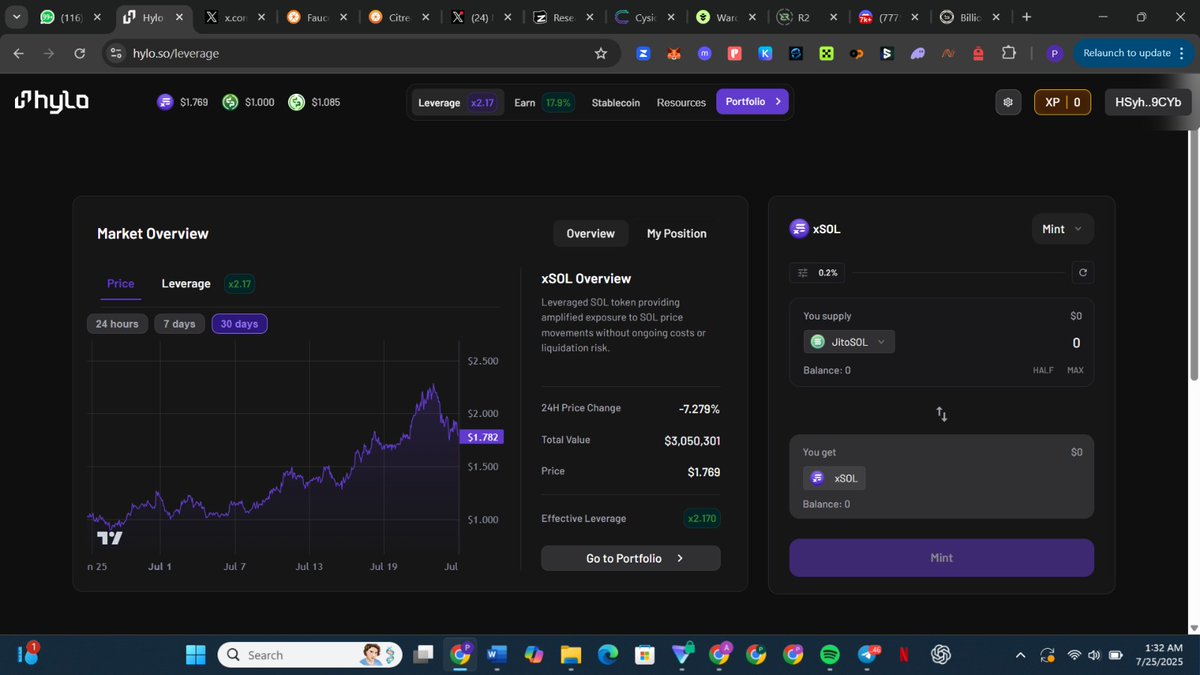Launch Microsoft Word from the taskbar
Viewport: 1200px width, 675px height.
(497, 655)
